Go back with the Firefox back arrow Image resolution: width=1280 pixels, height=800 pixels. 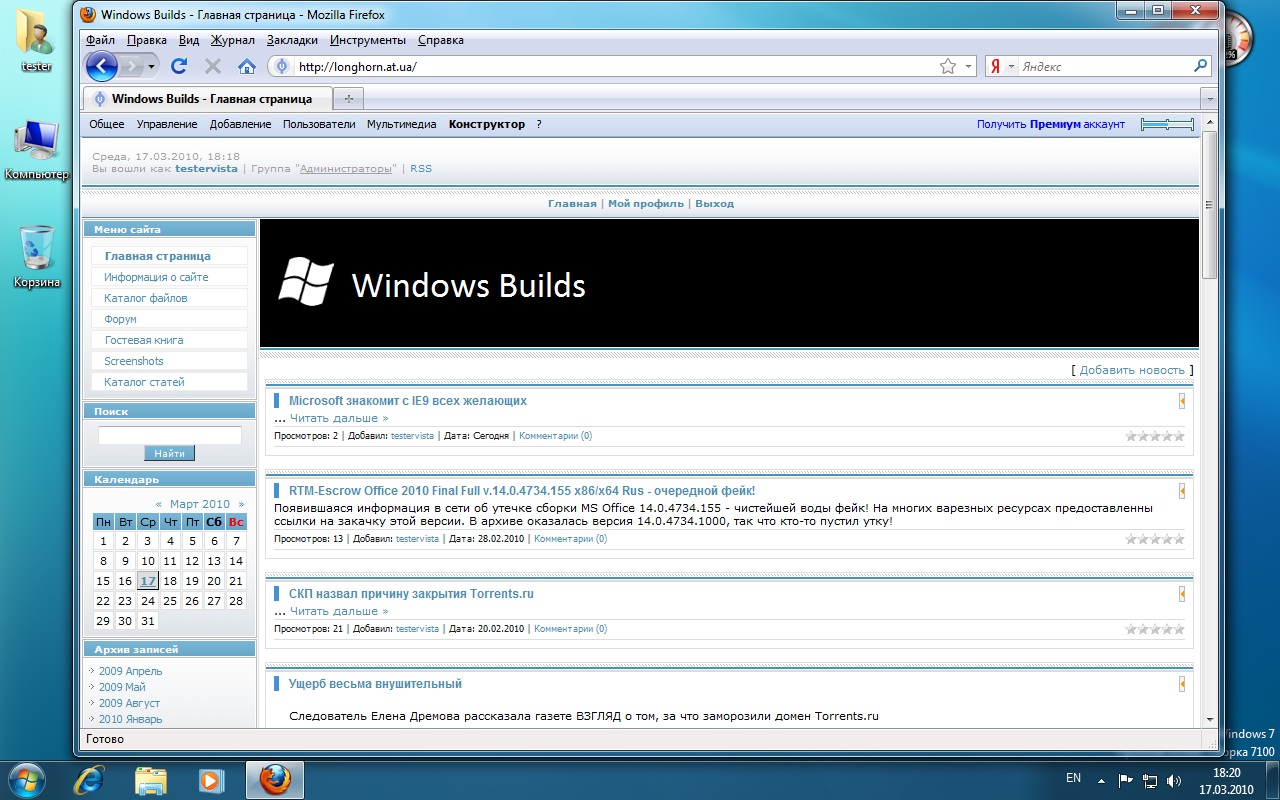(102, 66)
